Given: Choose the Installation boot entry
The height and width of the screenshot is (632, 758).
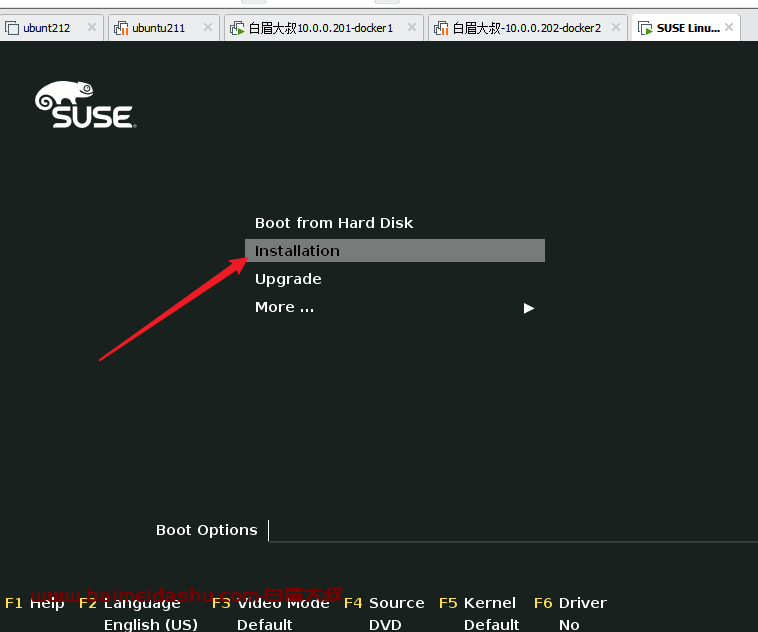Looking at the screenshot, I should tap(394, 250).
